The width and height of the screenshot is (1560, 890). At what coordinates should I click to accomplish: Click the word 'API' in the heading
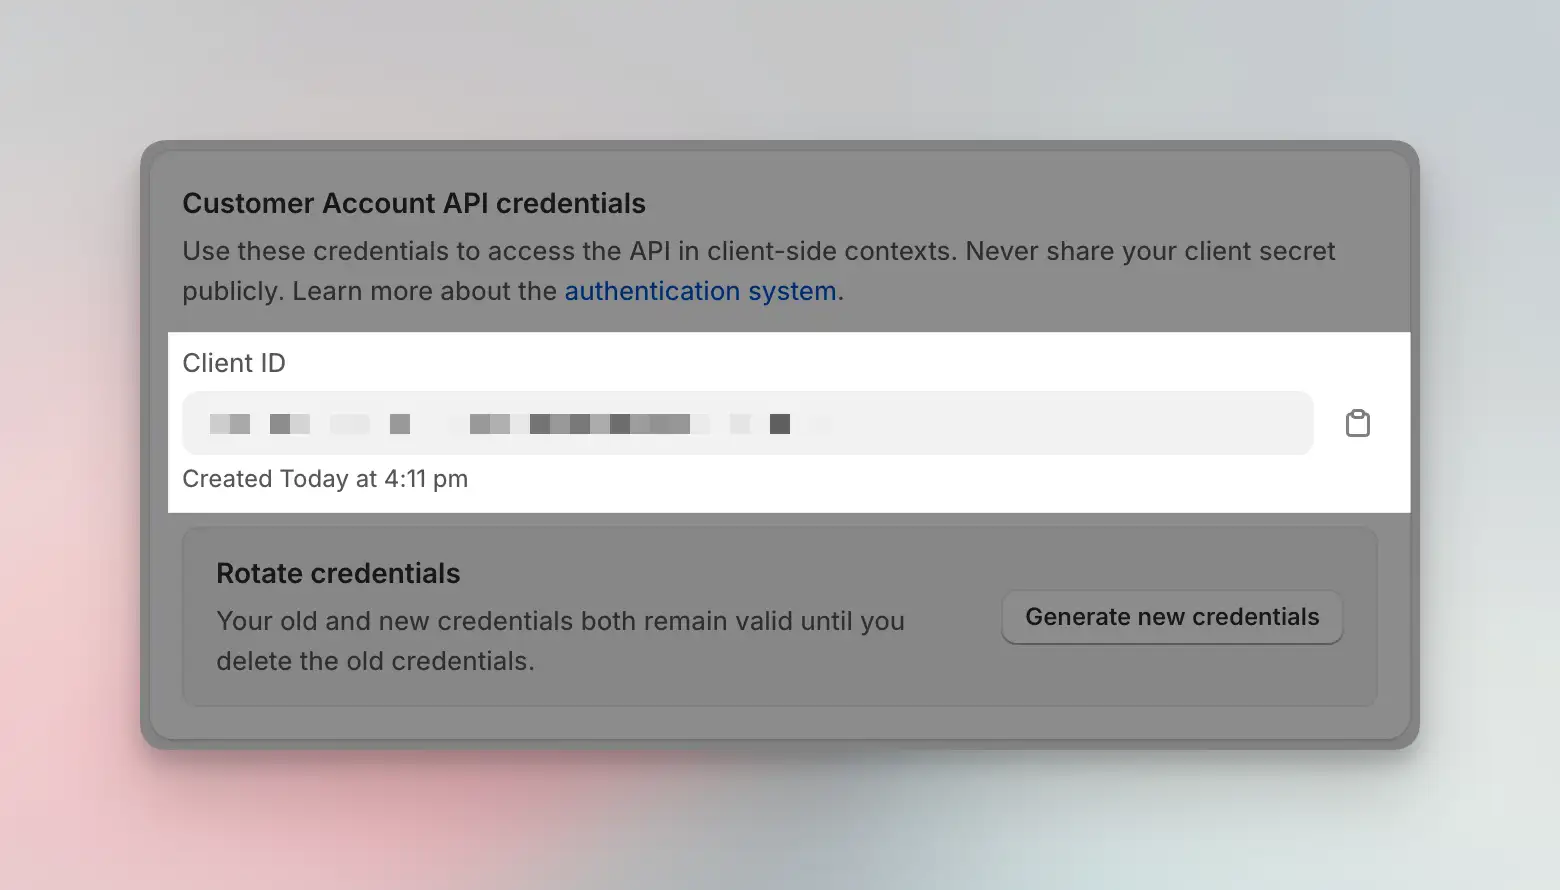pos(465,203)
